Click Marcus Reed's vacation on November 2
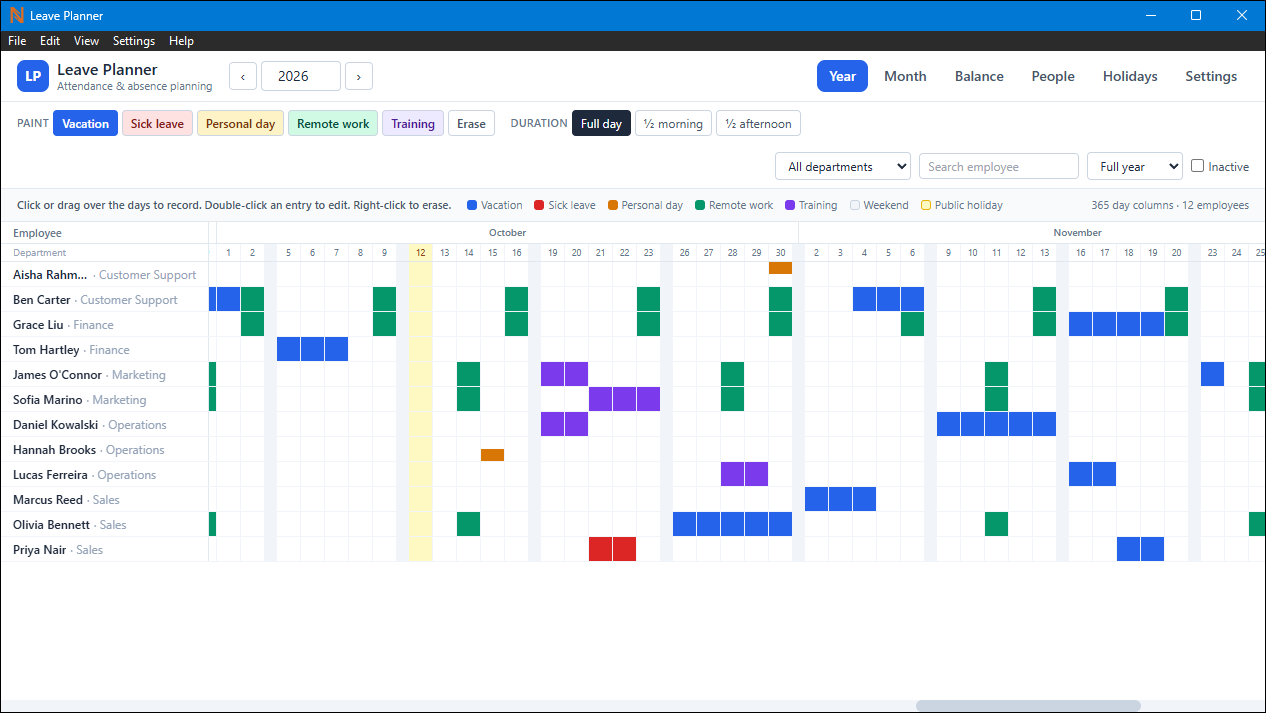 (x=817, y=499)
